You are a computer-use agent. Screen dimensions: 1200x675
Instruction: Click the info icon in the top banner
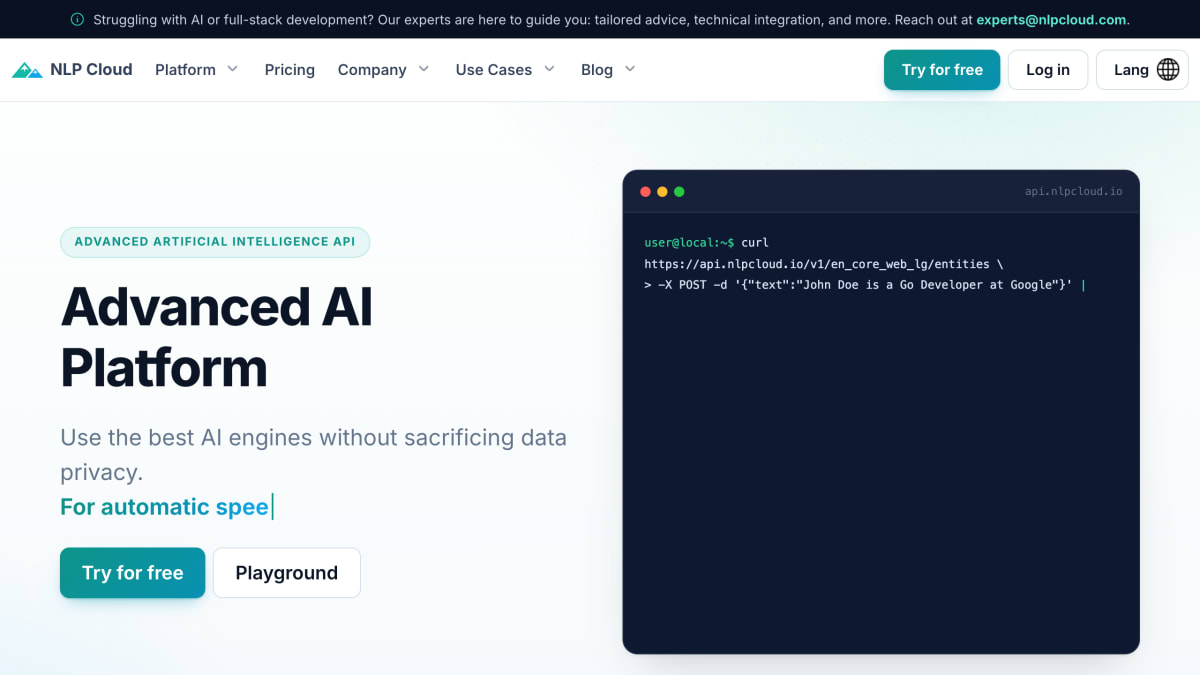pos(78,19)
